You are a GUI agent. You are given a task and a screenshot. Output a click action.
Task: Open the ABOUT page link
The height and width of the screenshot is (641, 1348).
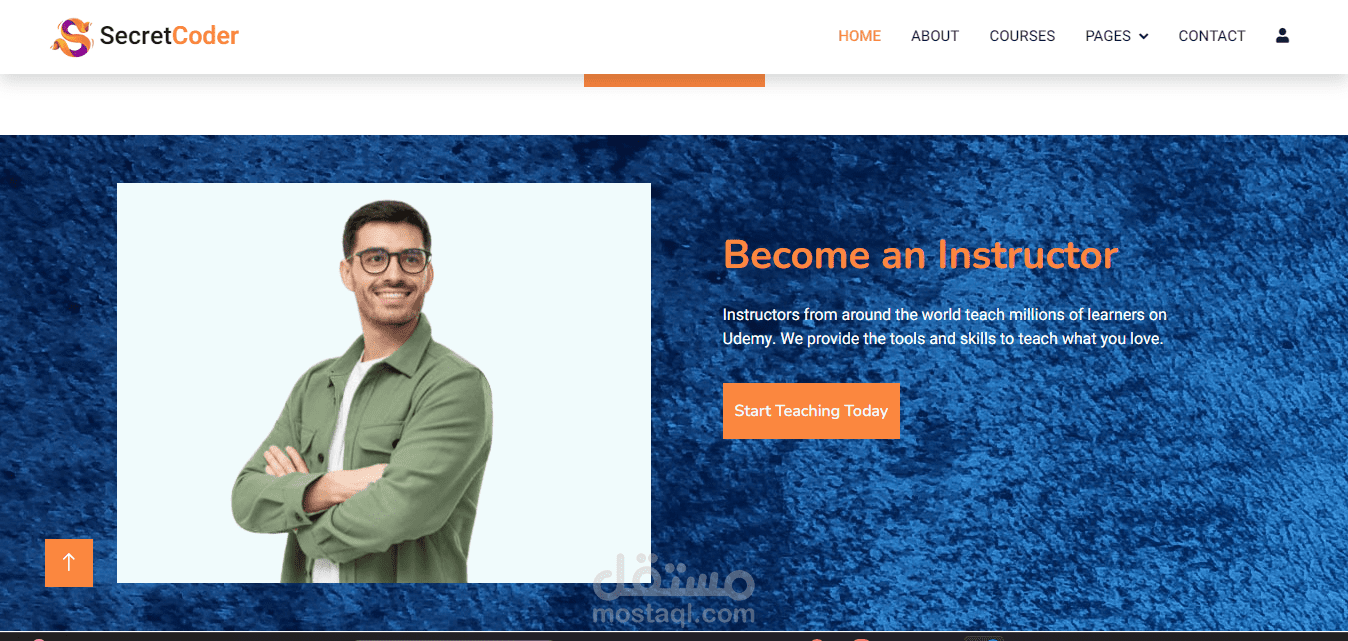[935, 36]
